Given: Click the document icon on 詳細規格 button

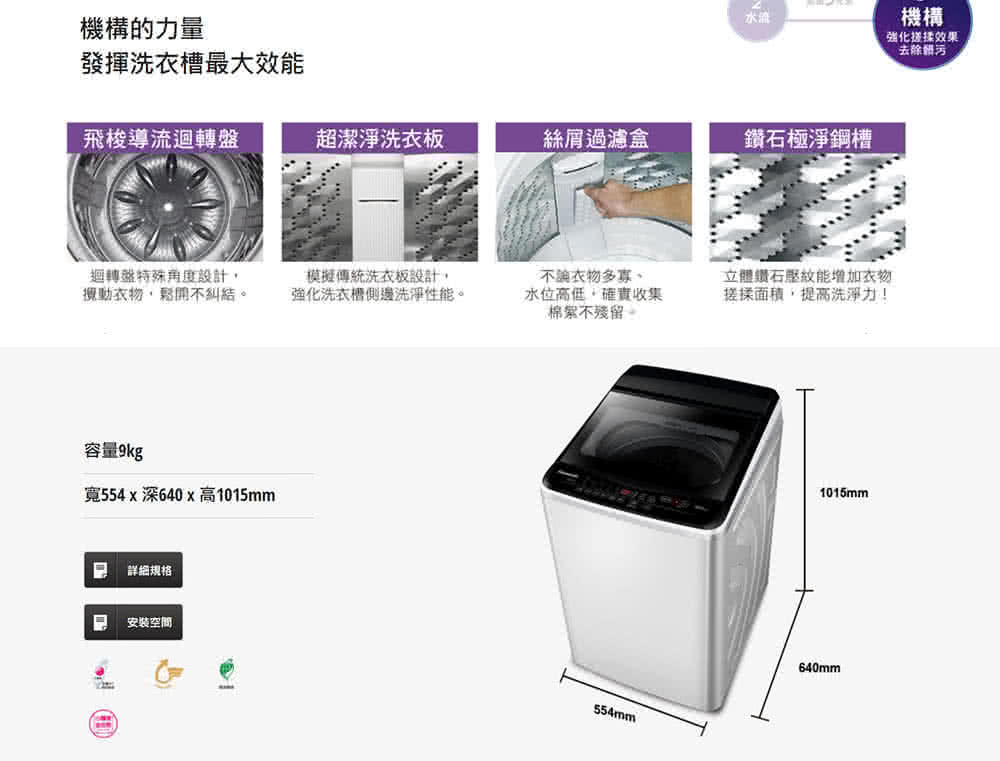Looking at the screenshot, I should 100,570.
